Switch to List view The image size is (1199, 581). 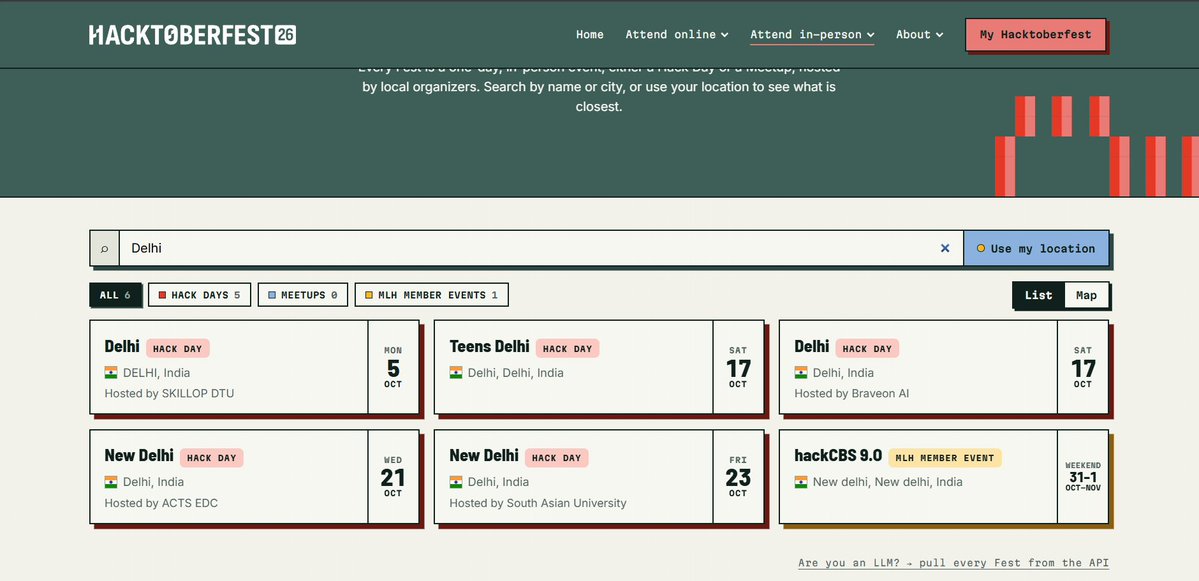(x=1038, y=295)
